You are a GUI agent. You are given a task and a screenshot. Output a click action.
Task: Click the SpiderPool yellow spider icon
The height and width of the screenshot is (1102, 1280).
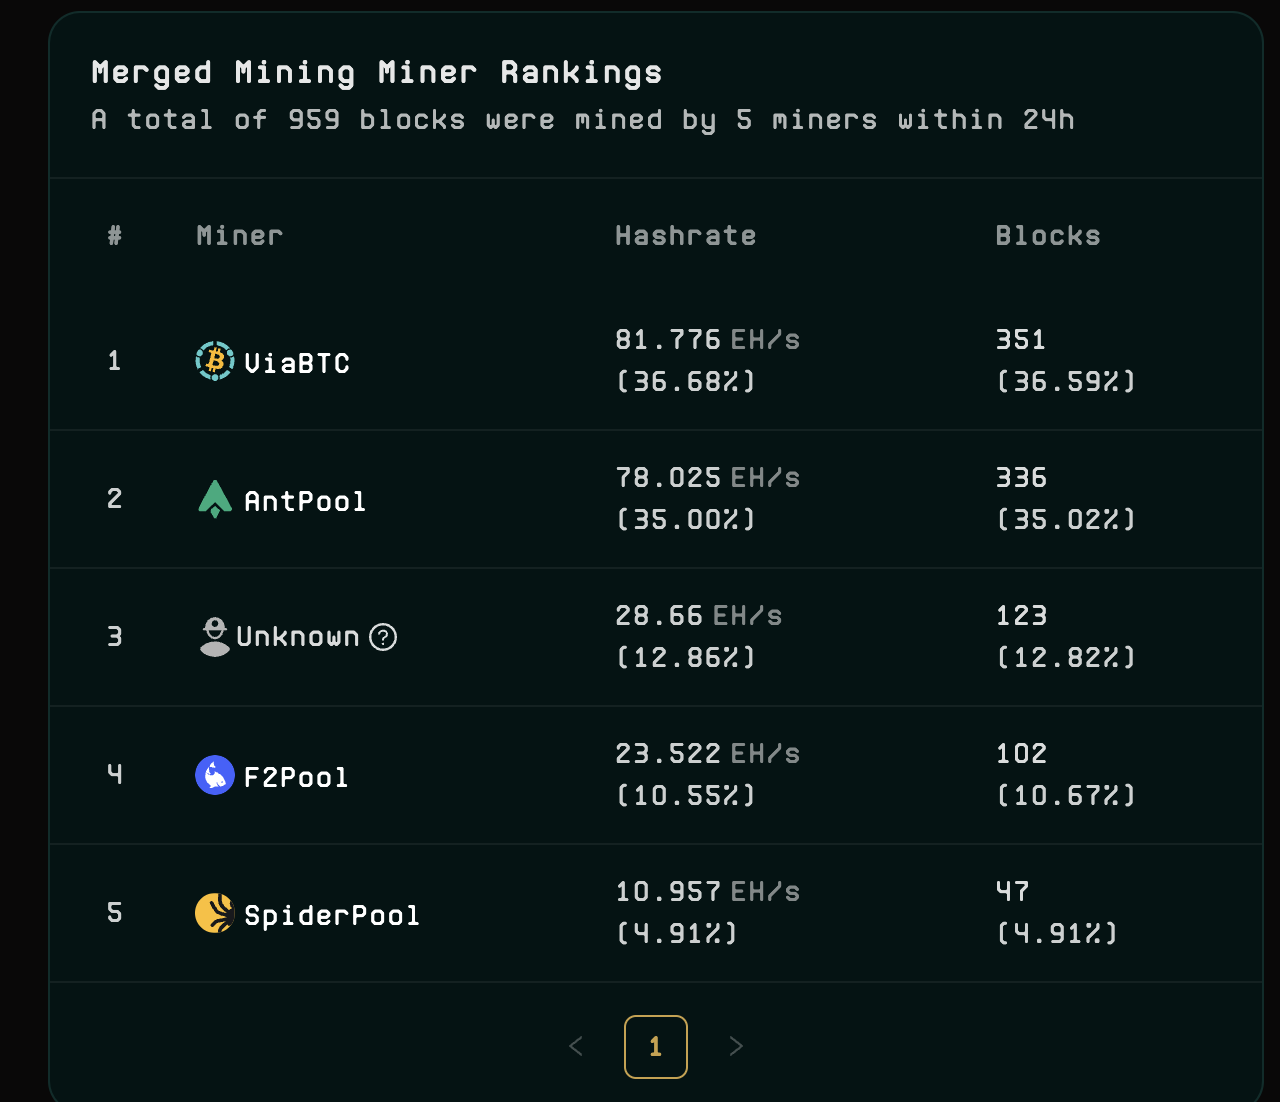pos(214,913)
